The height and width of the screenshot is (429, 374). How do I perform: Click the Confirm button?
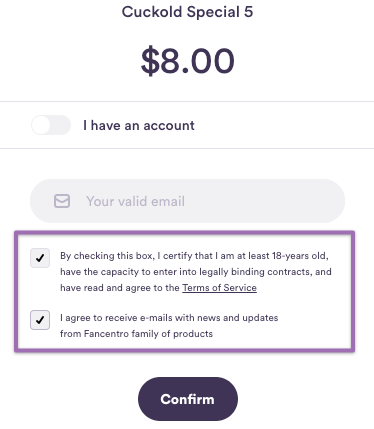pos(188,399)
